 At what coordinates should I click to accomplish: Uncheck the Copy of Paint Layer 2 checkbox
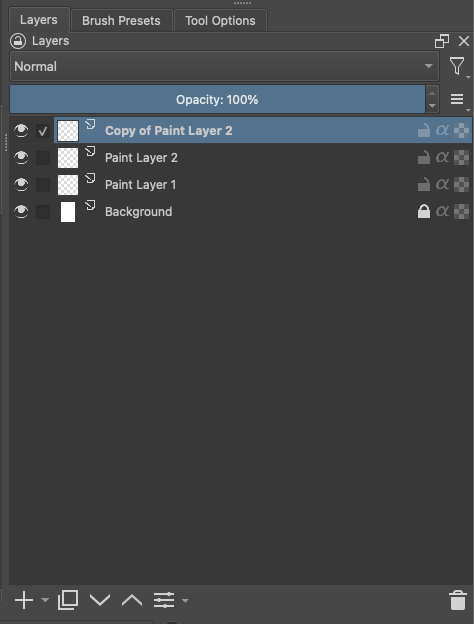(43, 131)
